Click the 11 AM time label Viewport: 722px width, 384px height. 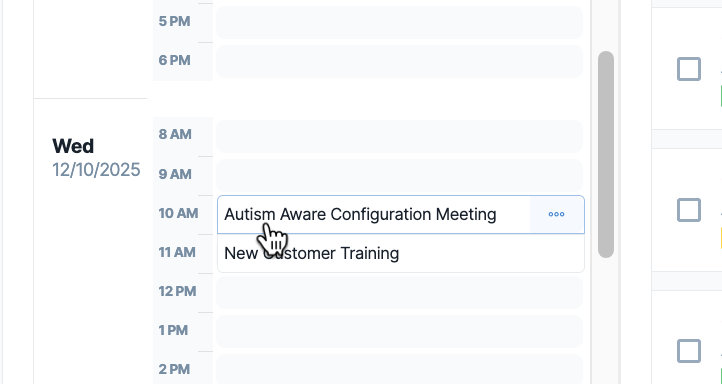click(x=177, y=252)
